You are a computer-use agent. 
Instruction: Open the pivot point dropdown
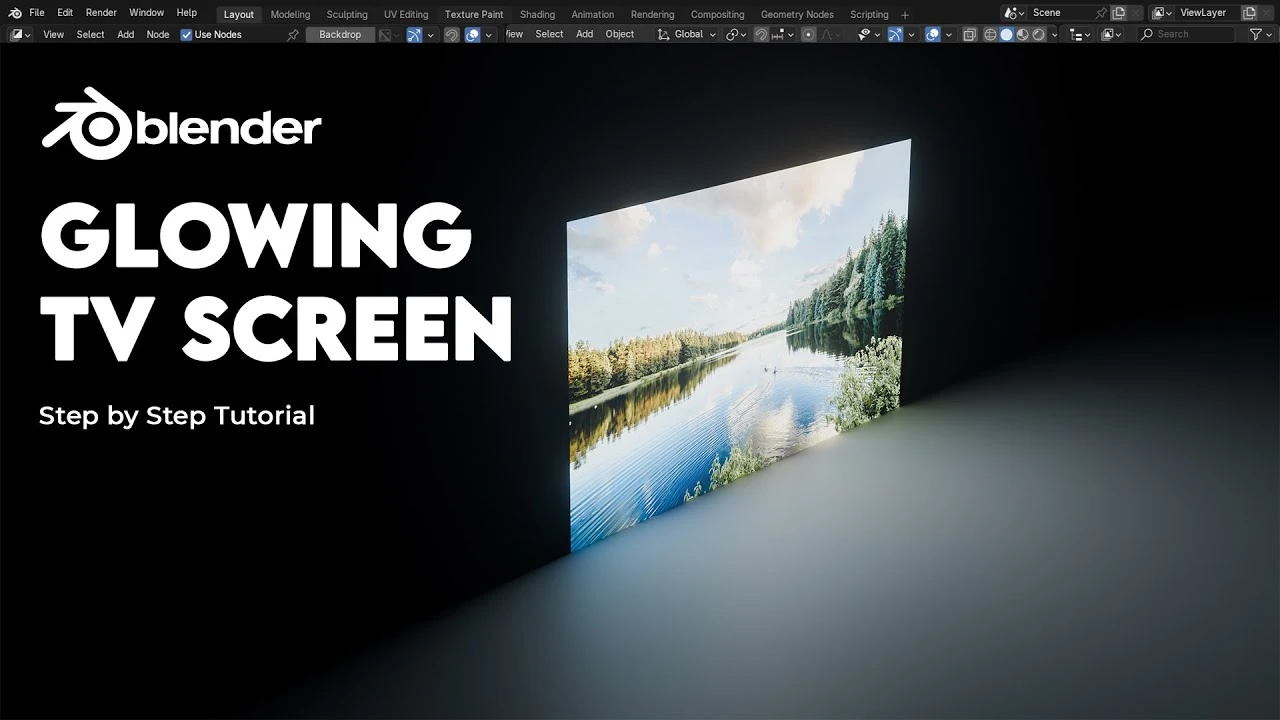click(x=736, y=34)
